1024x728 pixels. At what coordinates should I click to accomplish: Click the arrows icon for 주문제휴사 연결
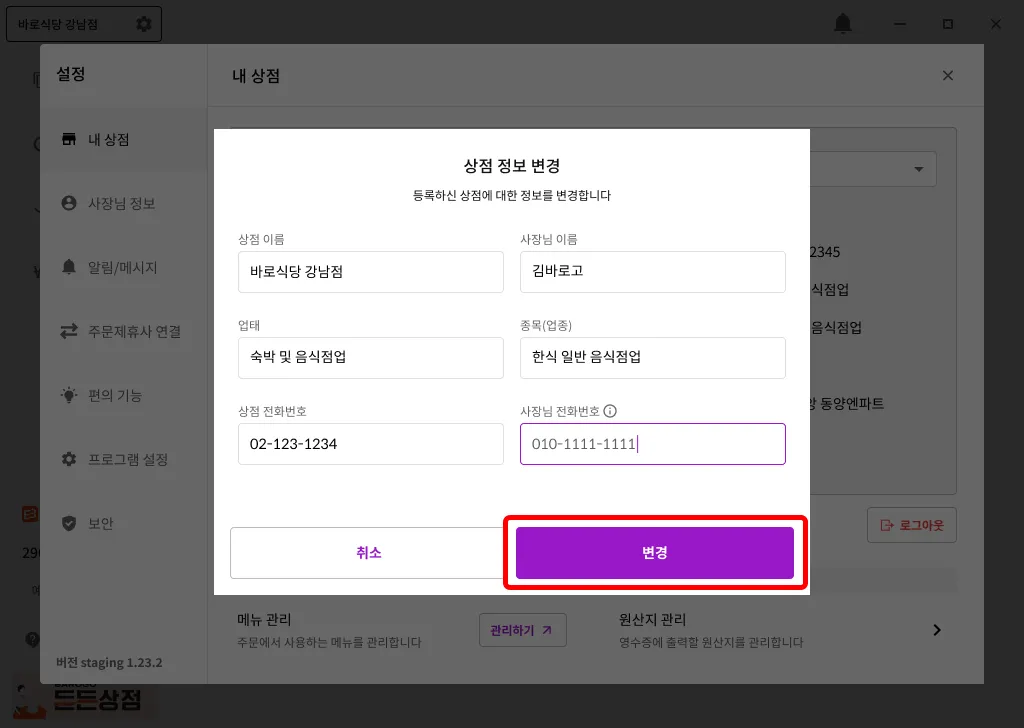(69, 331)
